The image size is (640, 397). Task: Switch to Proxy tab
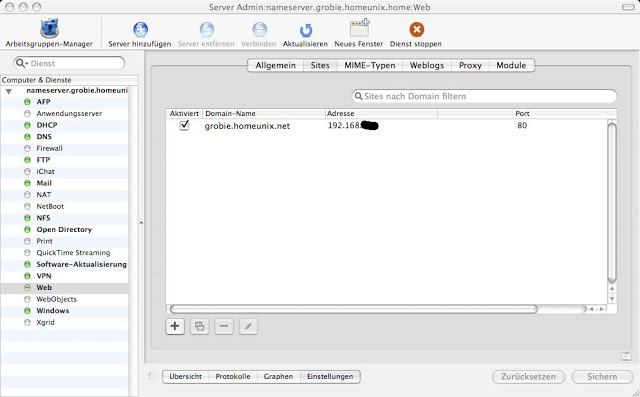click(x=470, y=65)
